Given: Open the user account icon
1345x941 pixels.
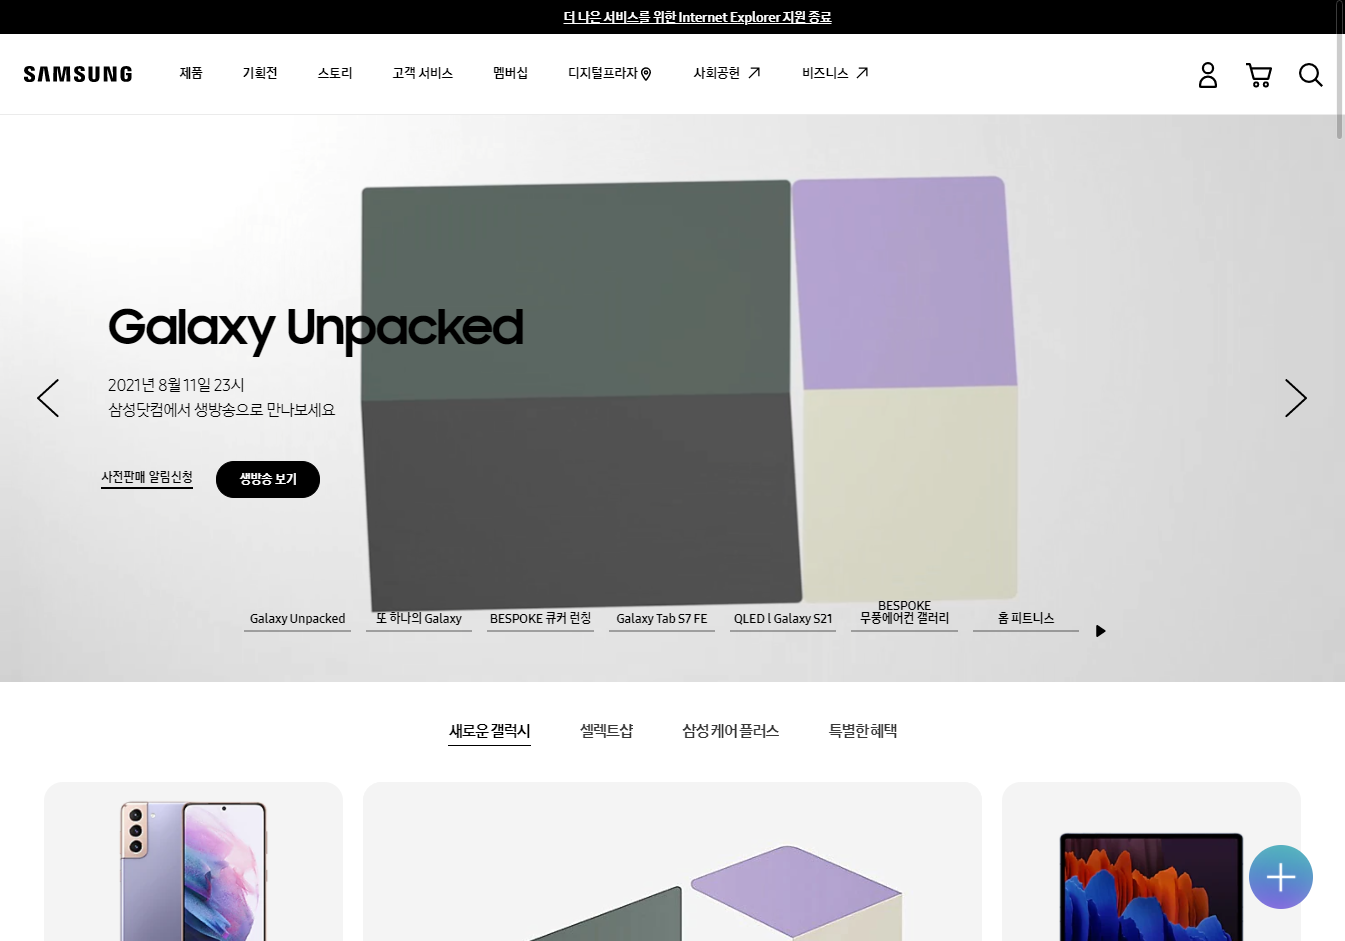Looking at the screenshot, I should (1208, 75).
